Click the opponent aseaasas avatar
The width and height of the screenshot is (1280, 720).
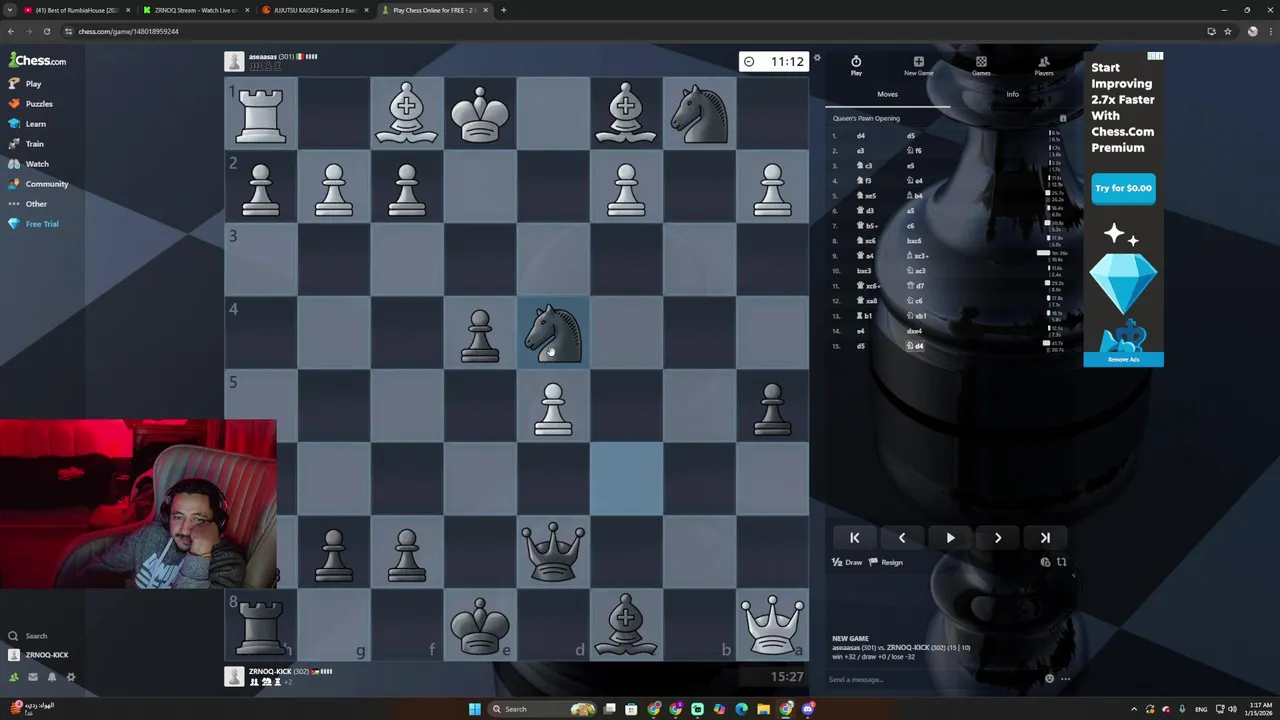click(x=234, y=62)
